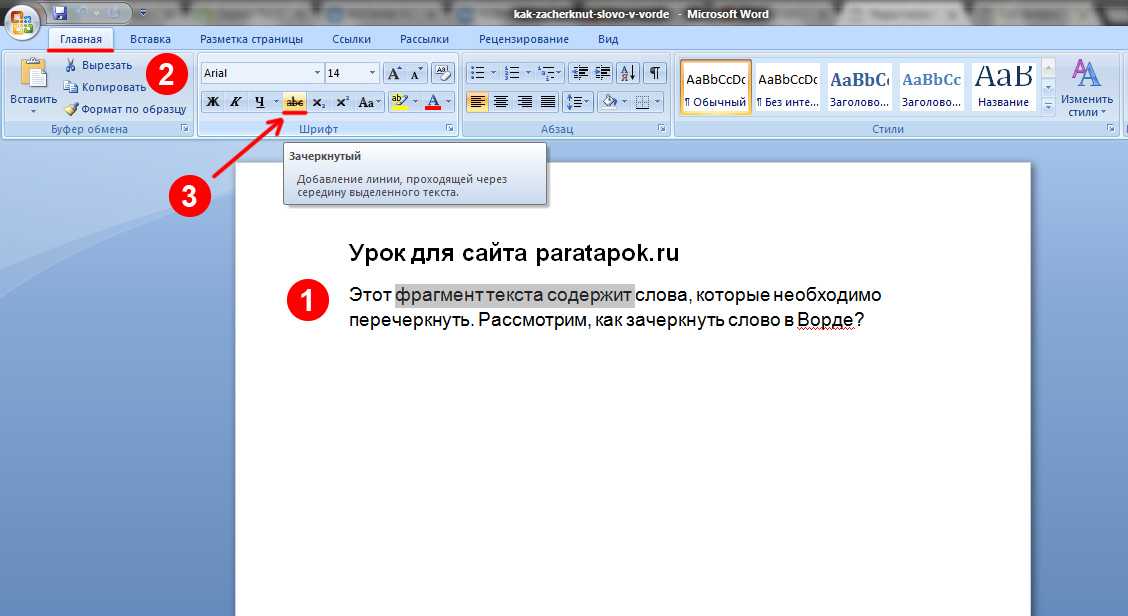Open the Рецензирование ribbon tab
The height and width of the screenshot is (616, 1128).
tap(524, 39)
